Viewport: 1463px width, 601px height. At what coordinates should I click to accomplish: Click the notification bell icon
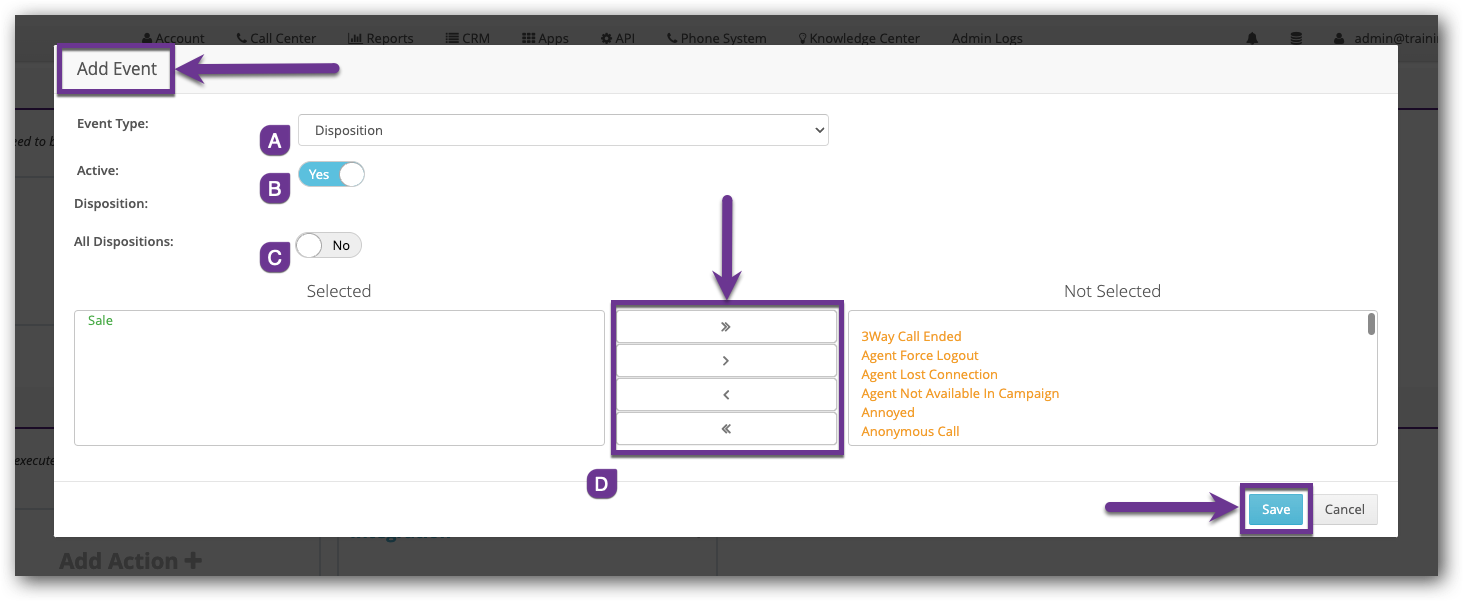(x=1252, y=38)
